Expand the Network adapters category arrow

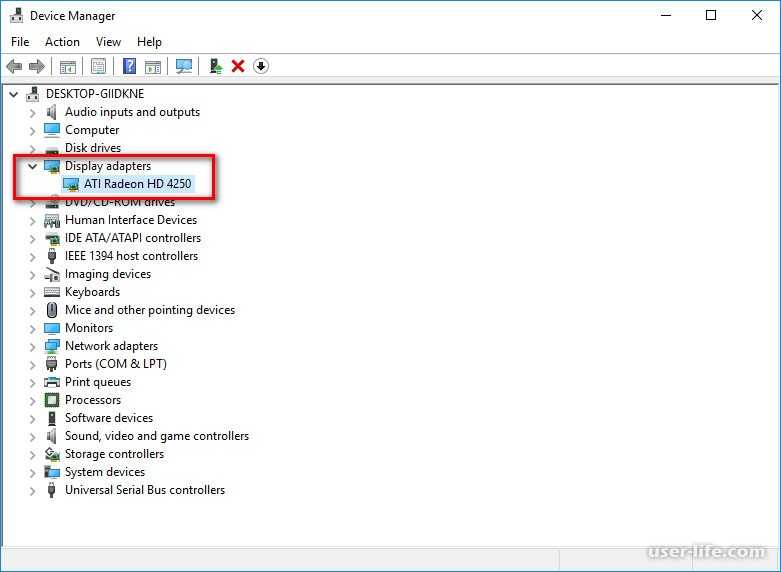32,347
